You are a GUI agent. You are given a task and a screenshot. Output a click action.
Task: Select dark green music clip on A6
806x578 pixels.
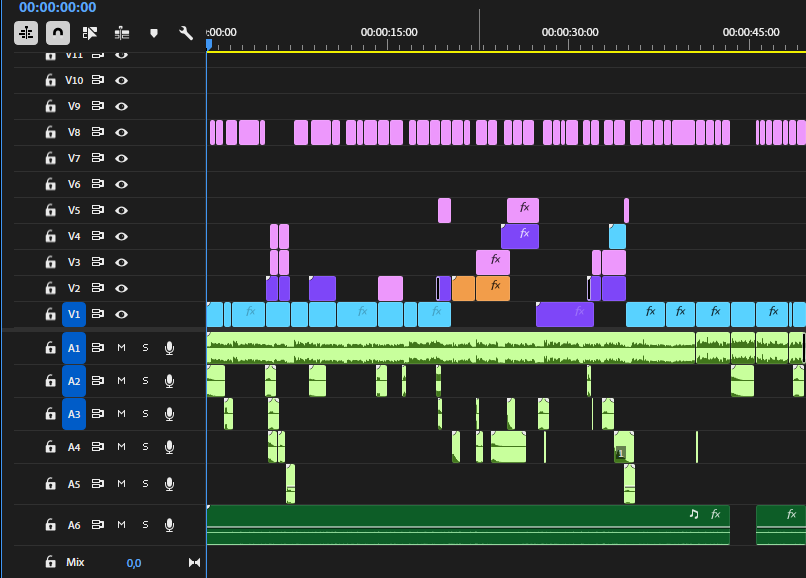pos(468,525)
